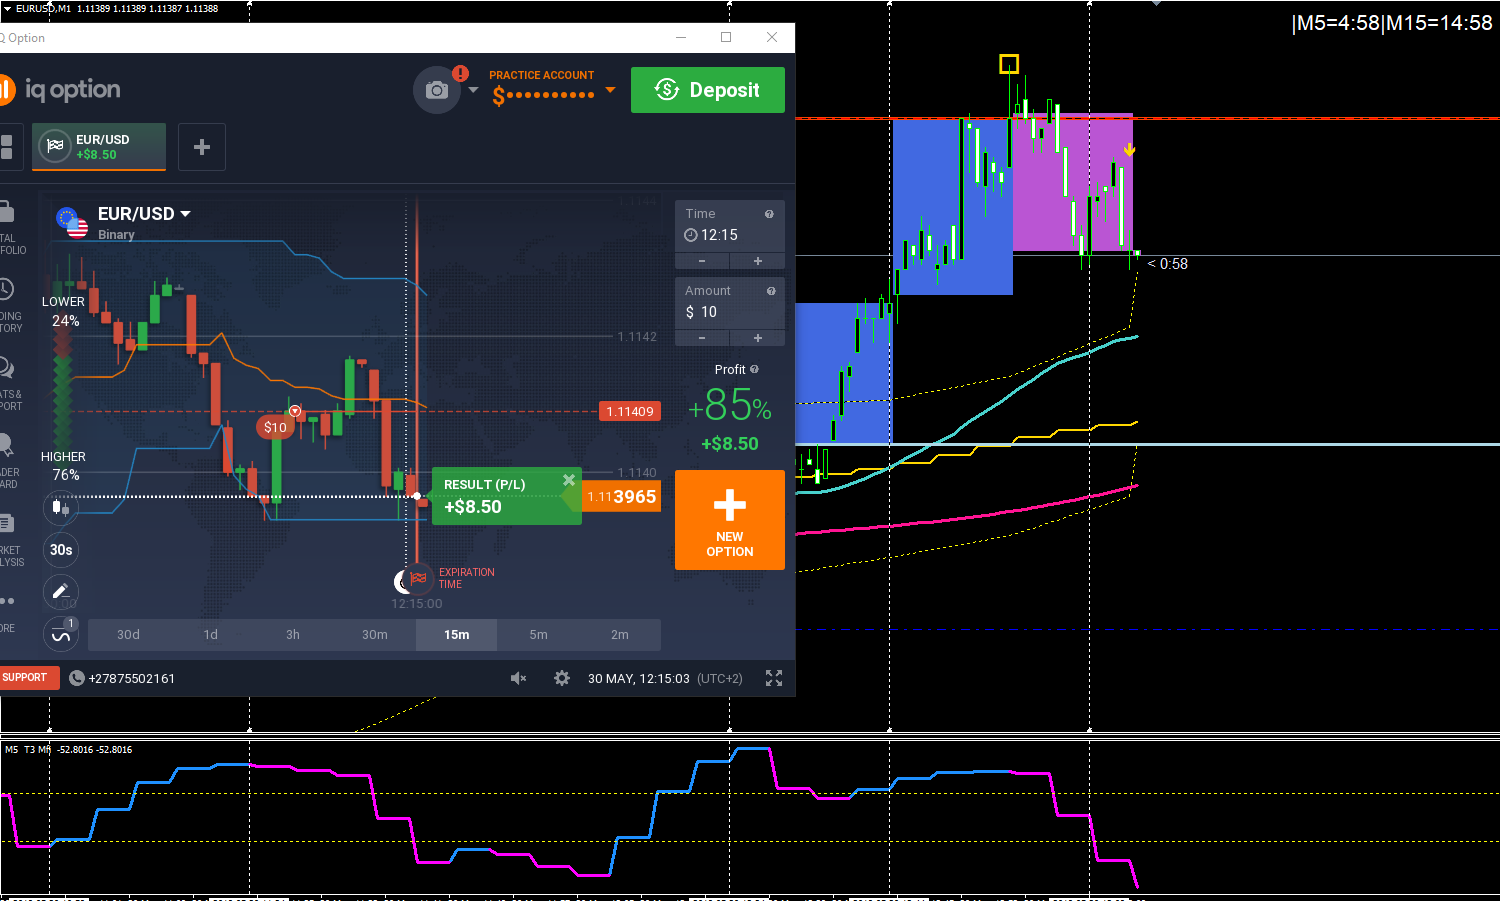Expand the EUR/USD asset dropdown
Viewport: 1500px width, 901px height.
point(185,214)
